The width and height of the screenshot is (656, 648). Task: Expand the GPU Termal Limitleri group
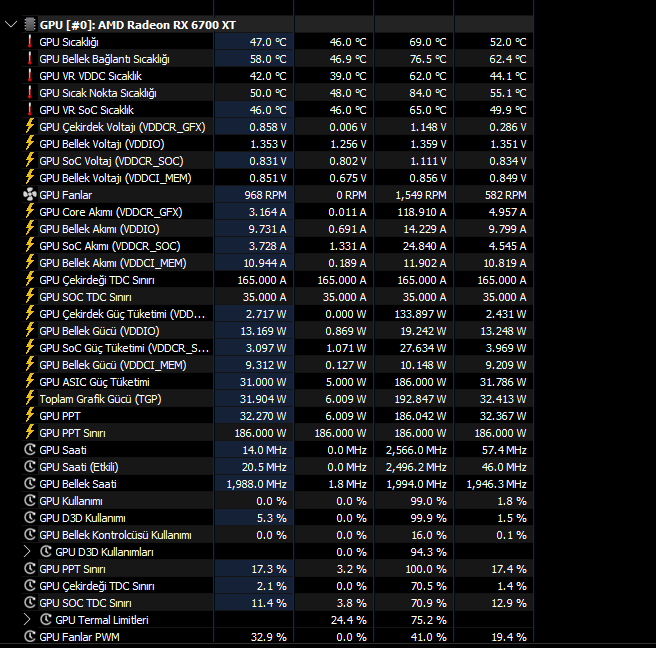tap(27, 620)
